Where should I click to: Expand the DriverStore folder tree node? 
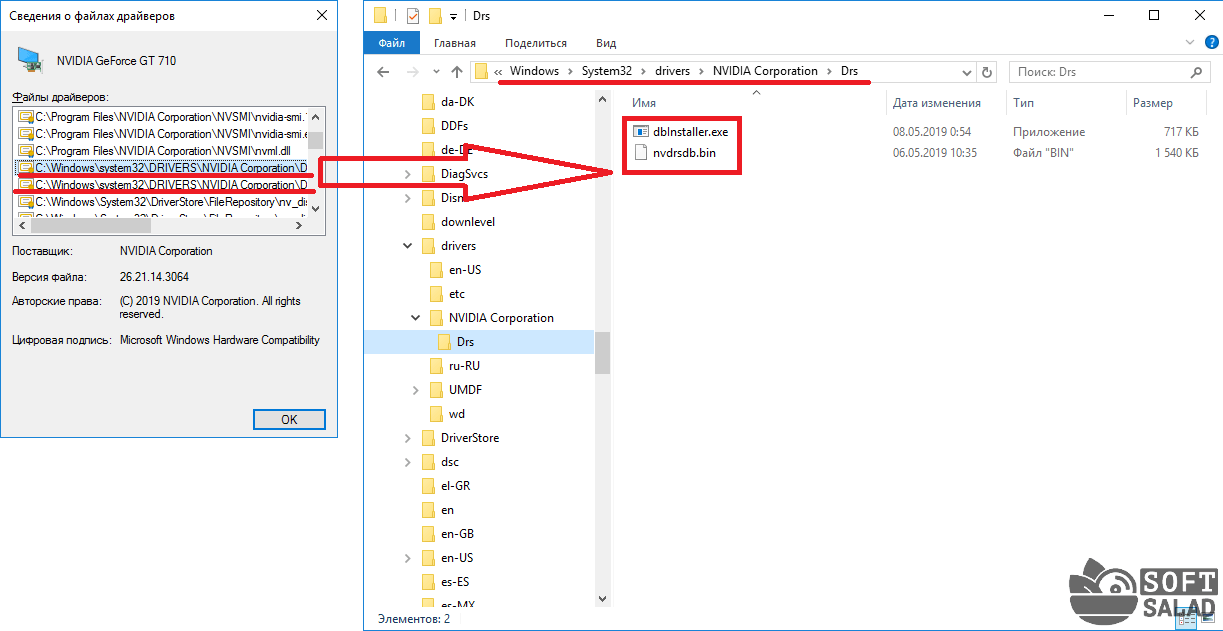pyautogui.click(x=408, y=438)
